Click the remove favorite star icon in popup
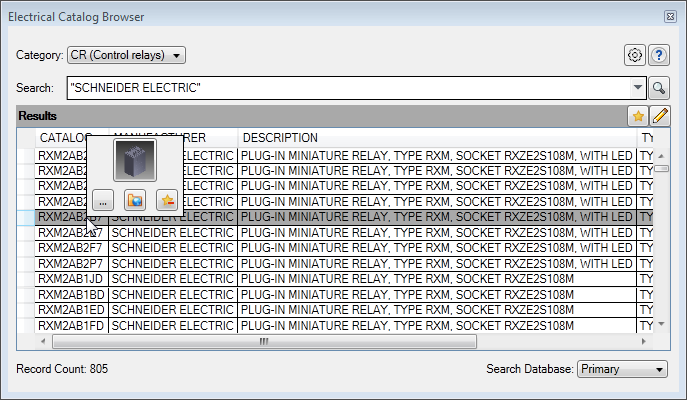This screenshot has height=400, width=687. (167, 201)
